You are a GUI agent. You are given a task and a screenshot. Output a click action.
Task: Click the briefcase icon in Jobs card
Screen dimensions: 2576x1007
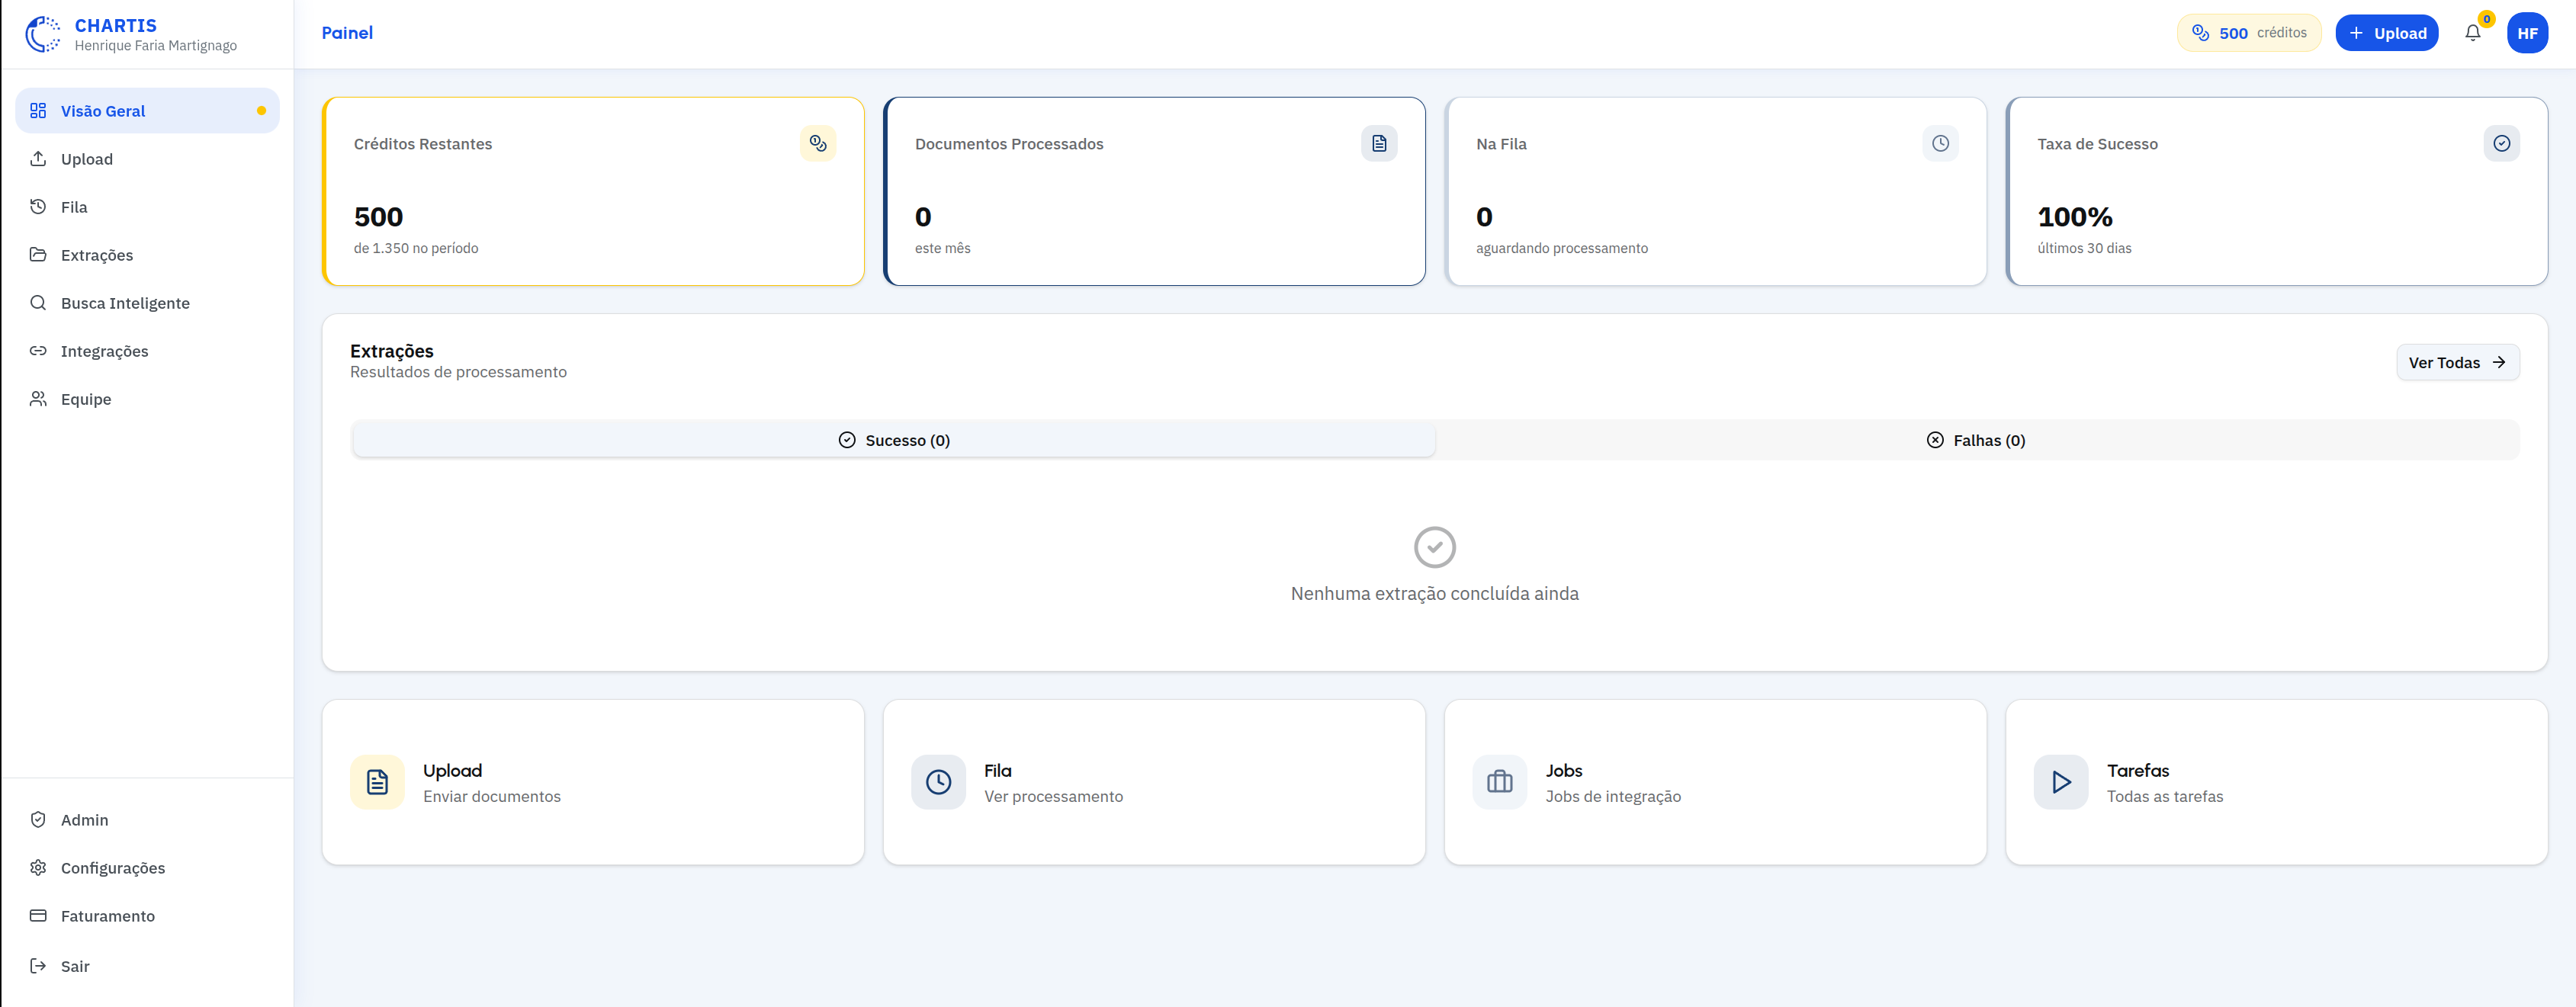1499,781
